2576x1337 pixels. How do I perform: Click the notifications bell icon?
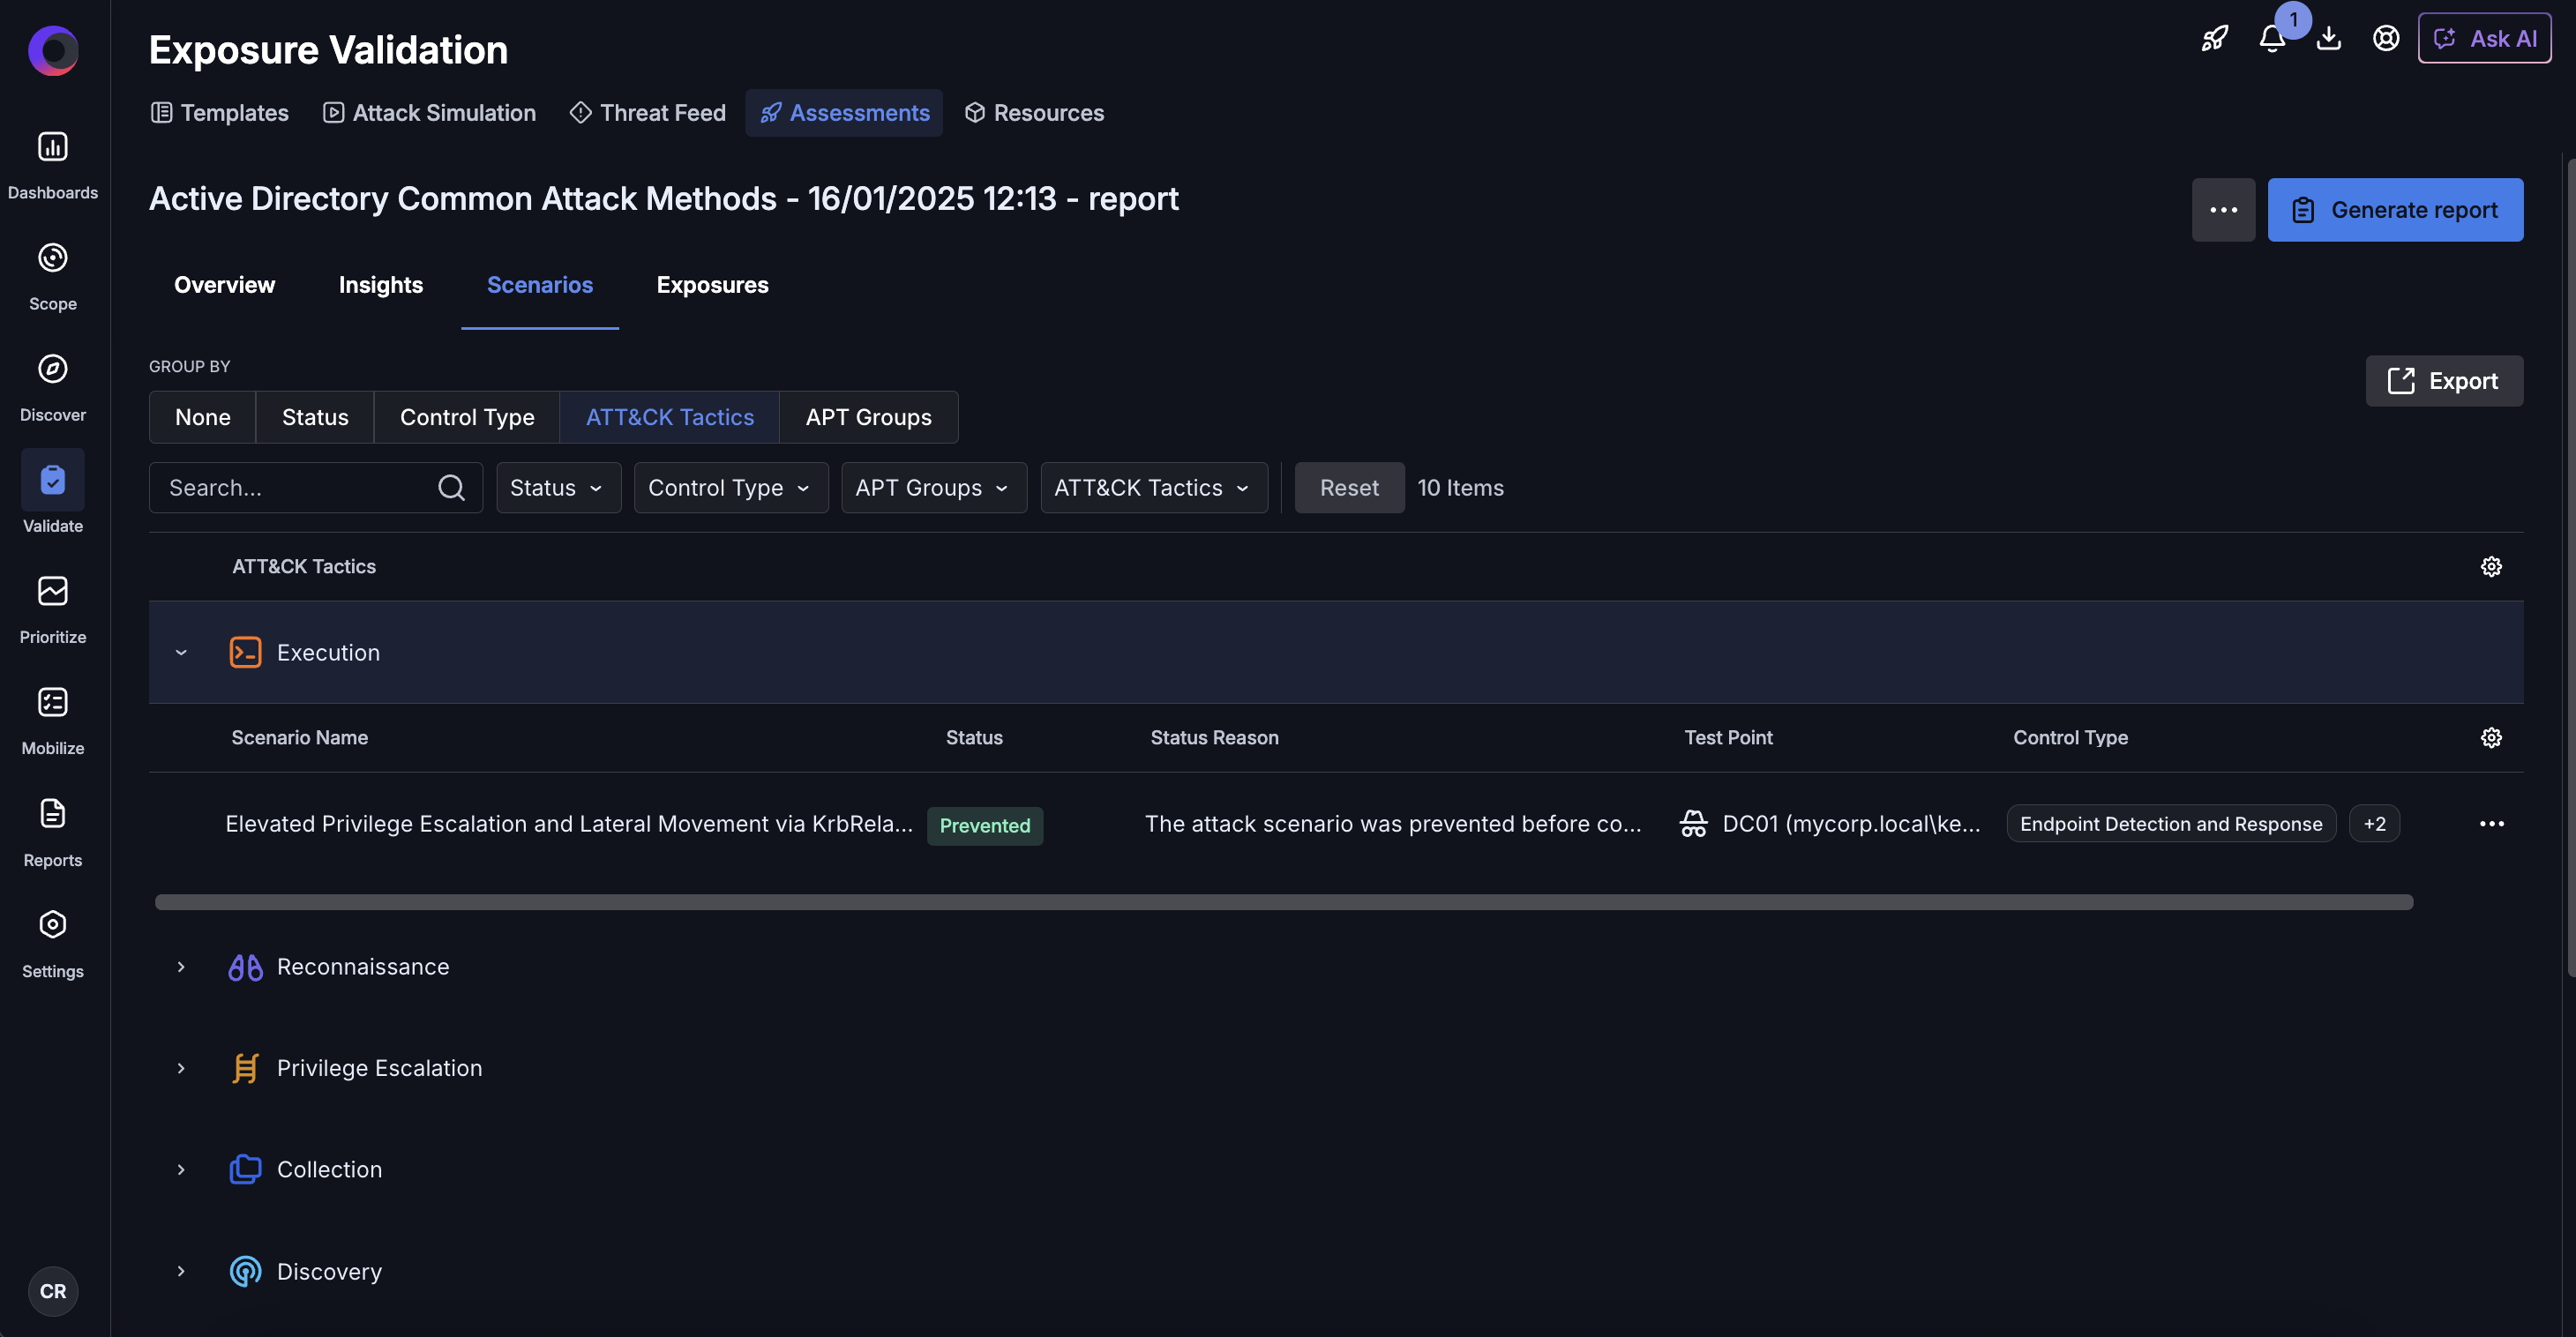coord(2271,39)
